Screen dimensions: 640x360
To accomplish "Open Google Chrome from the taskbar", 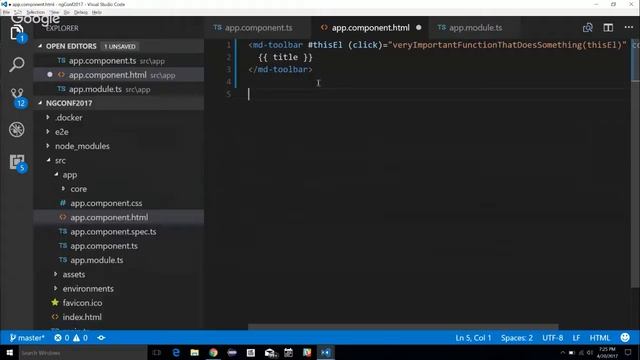I will (x=213, y=352).
